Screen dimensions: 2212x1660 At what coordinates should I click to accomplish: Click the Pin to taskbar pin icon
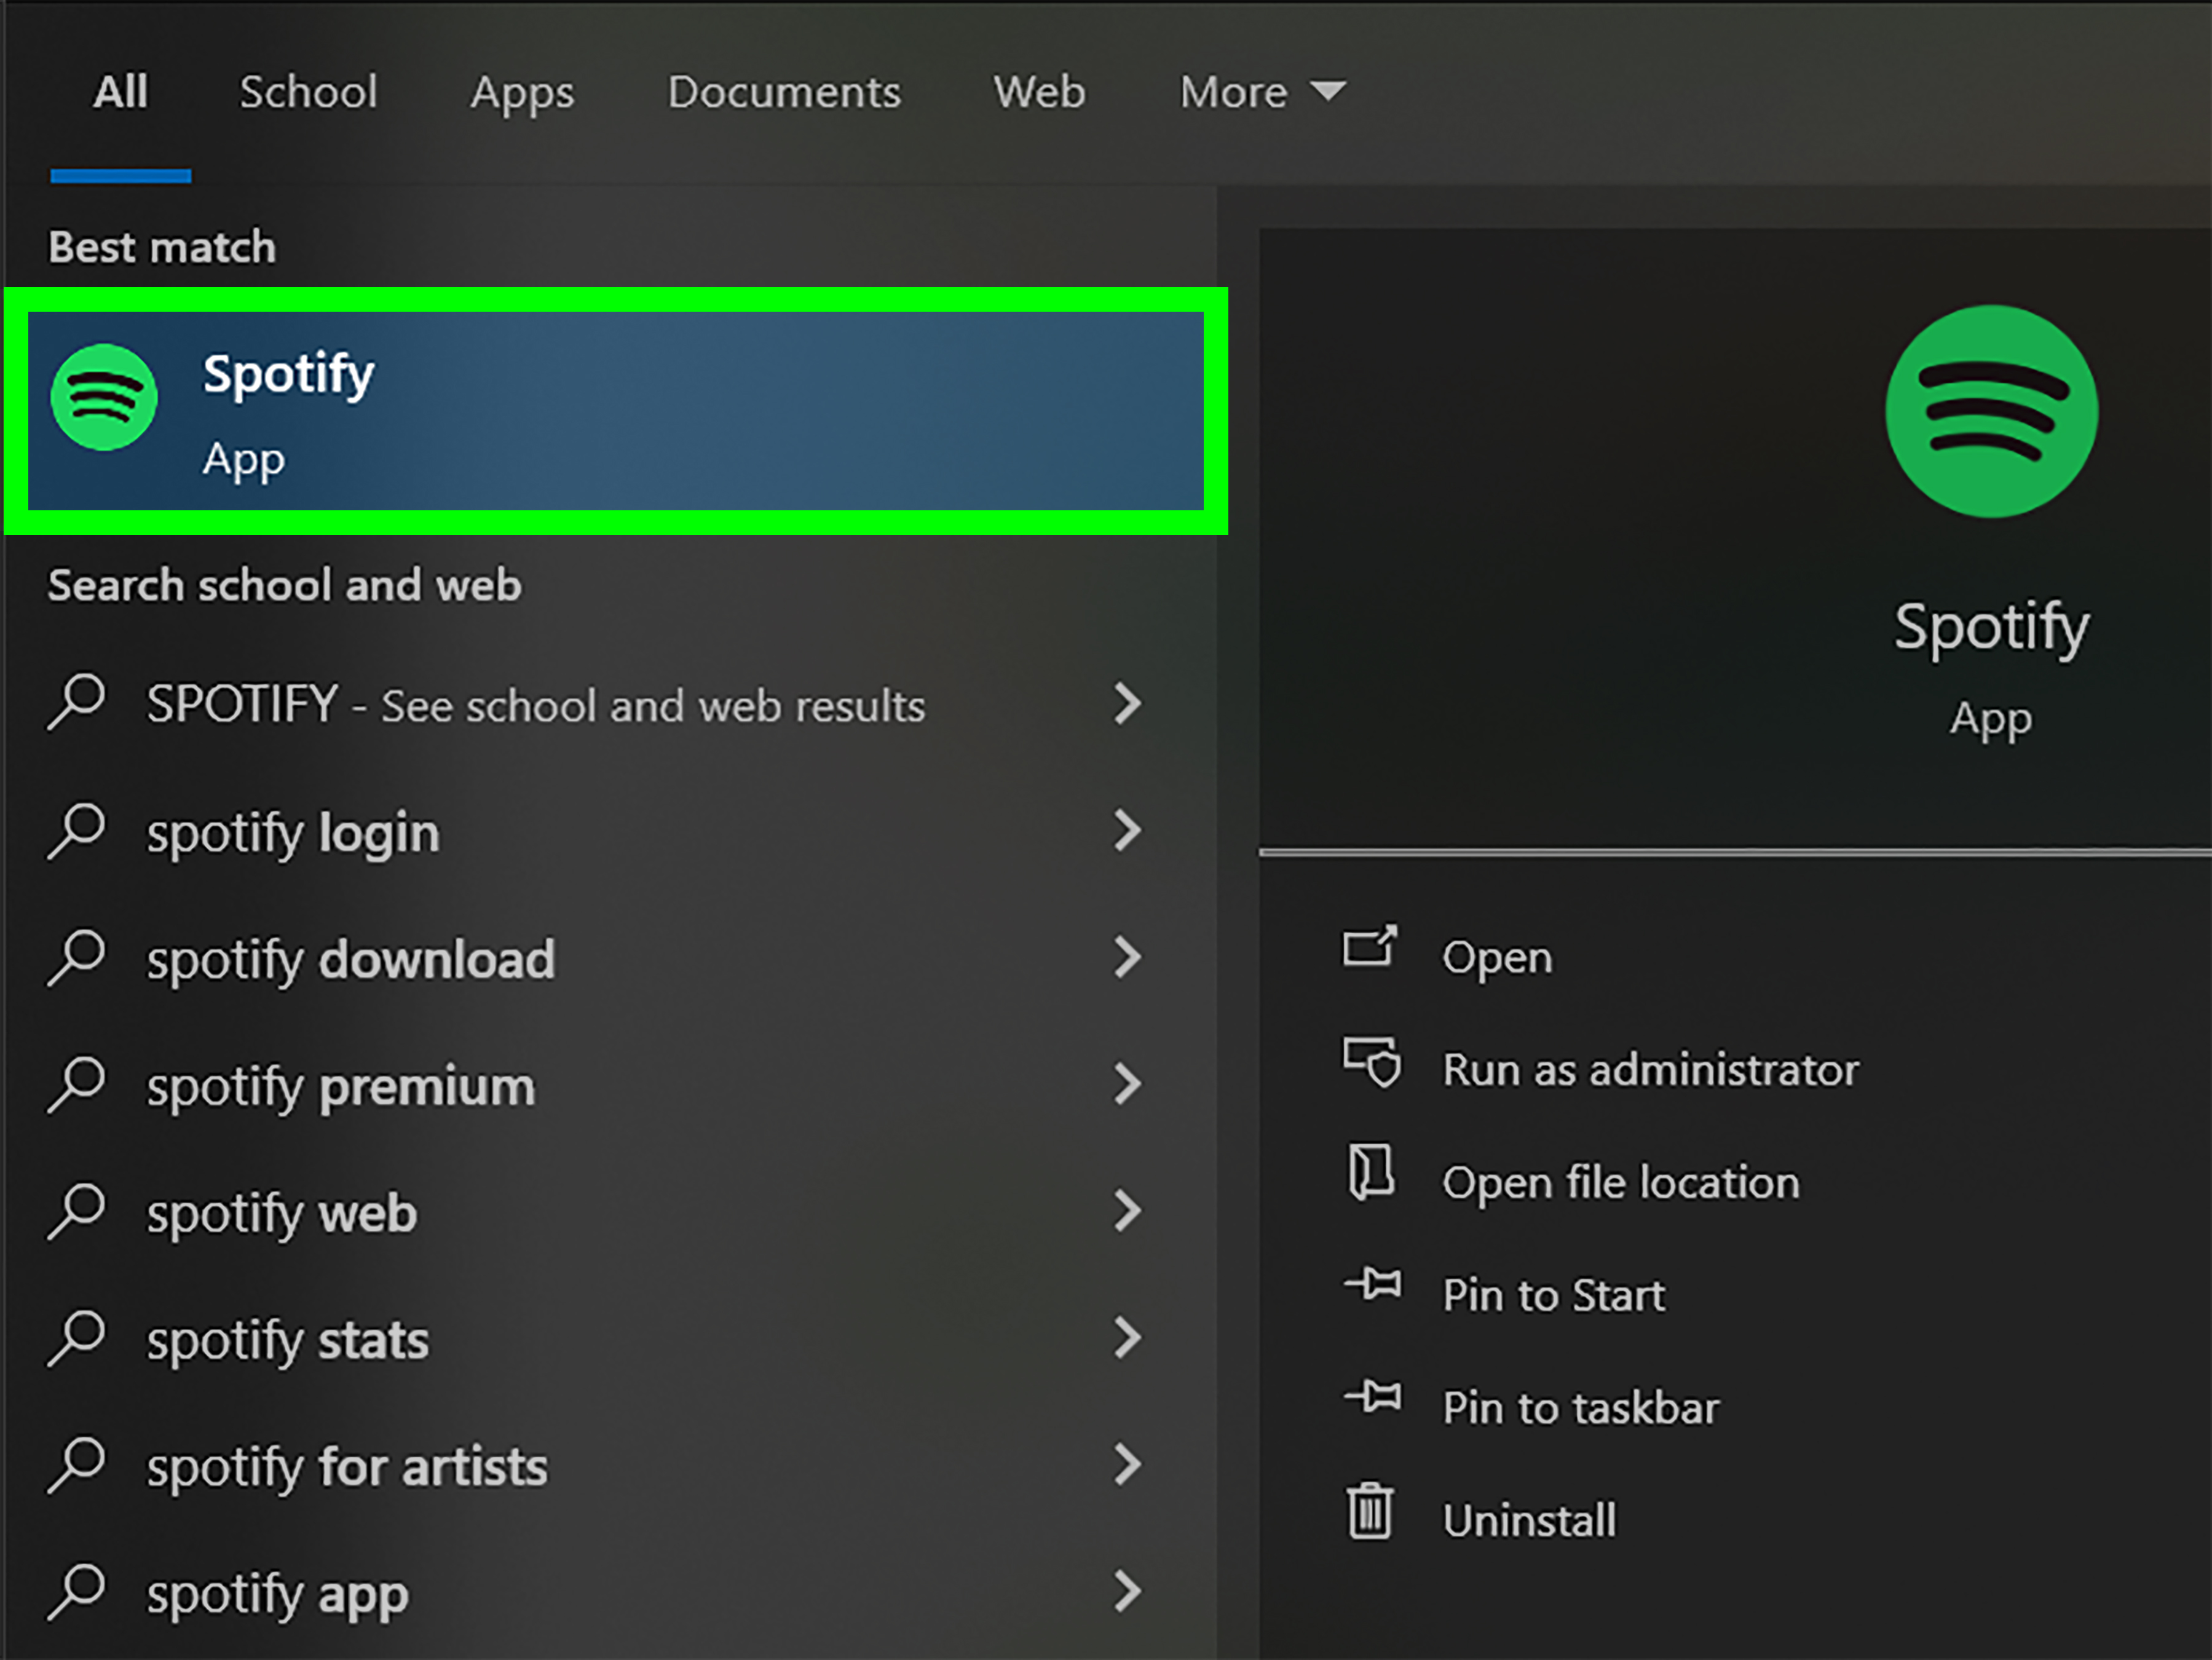(x=1373, y=1396)
